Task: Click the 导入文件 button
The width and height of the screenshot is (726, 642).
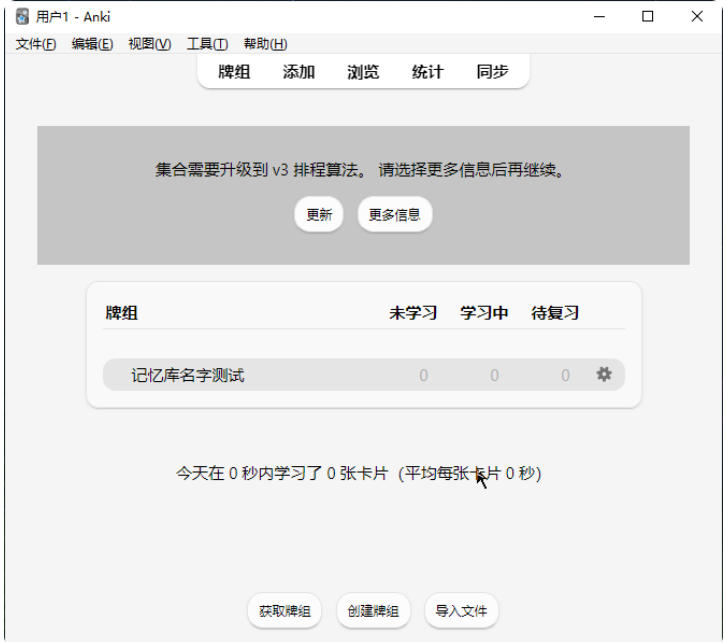Action: 461,611
